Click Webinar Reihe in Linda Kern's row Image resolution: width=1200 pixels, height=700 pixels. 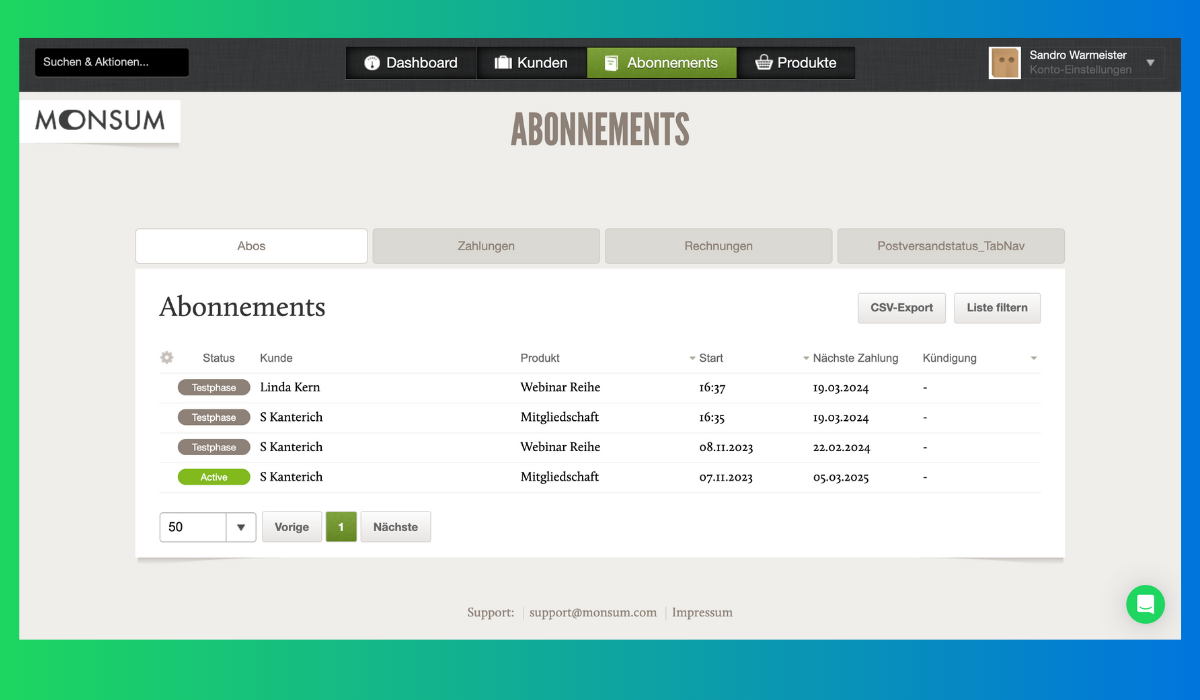coord(560,387)
